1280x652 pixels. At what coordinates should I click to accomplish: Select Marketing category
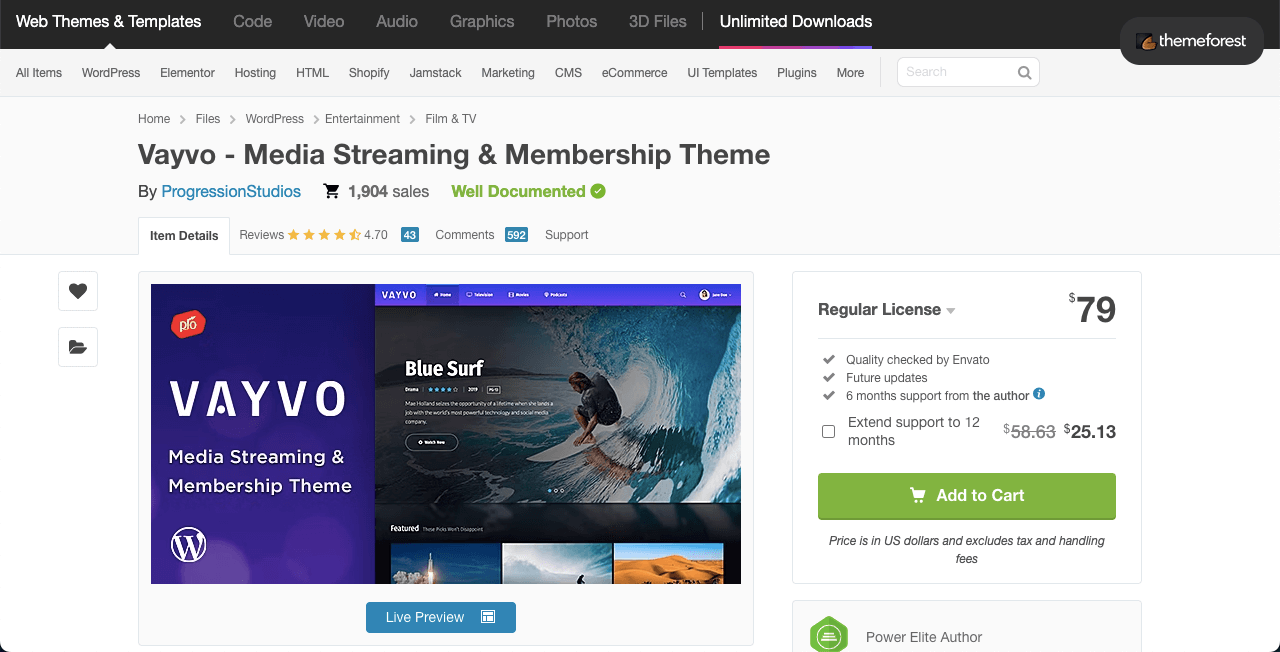[508, 73]
